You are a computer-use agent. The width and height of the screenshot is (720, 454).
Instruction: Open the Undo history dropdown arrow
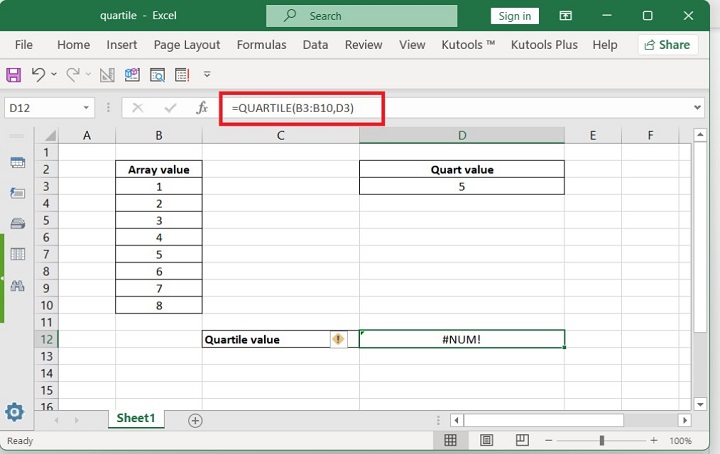click(54, 75)
